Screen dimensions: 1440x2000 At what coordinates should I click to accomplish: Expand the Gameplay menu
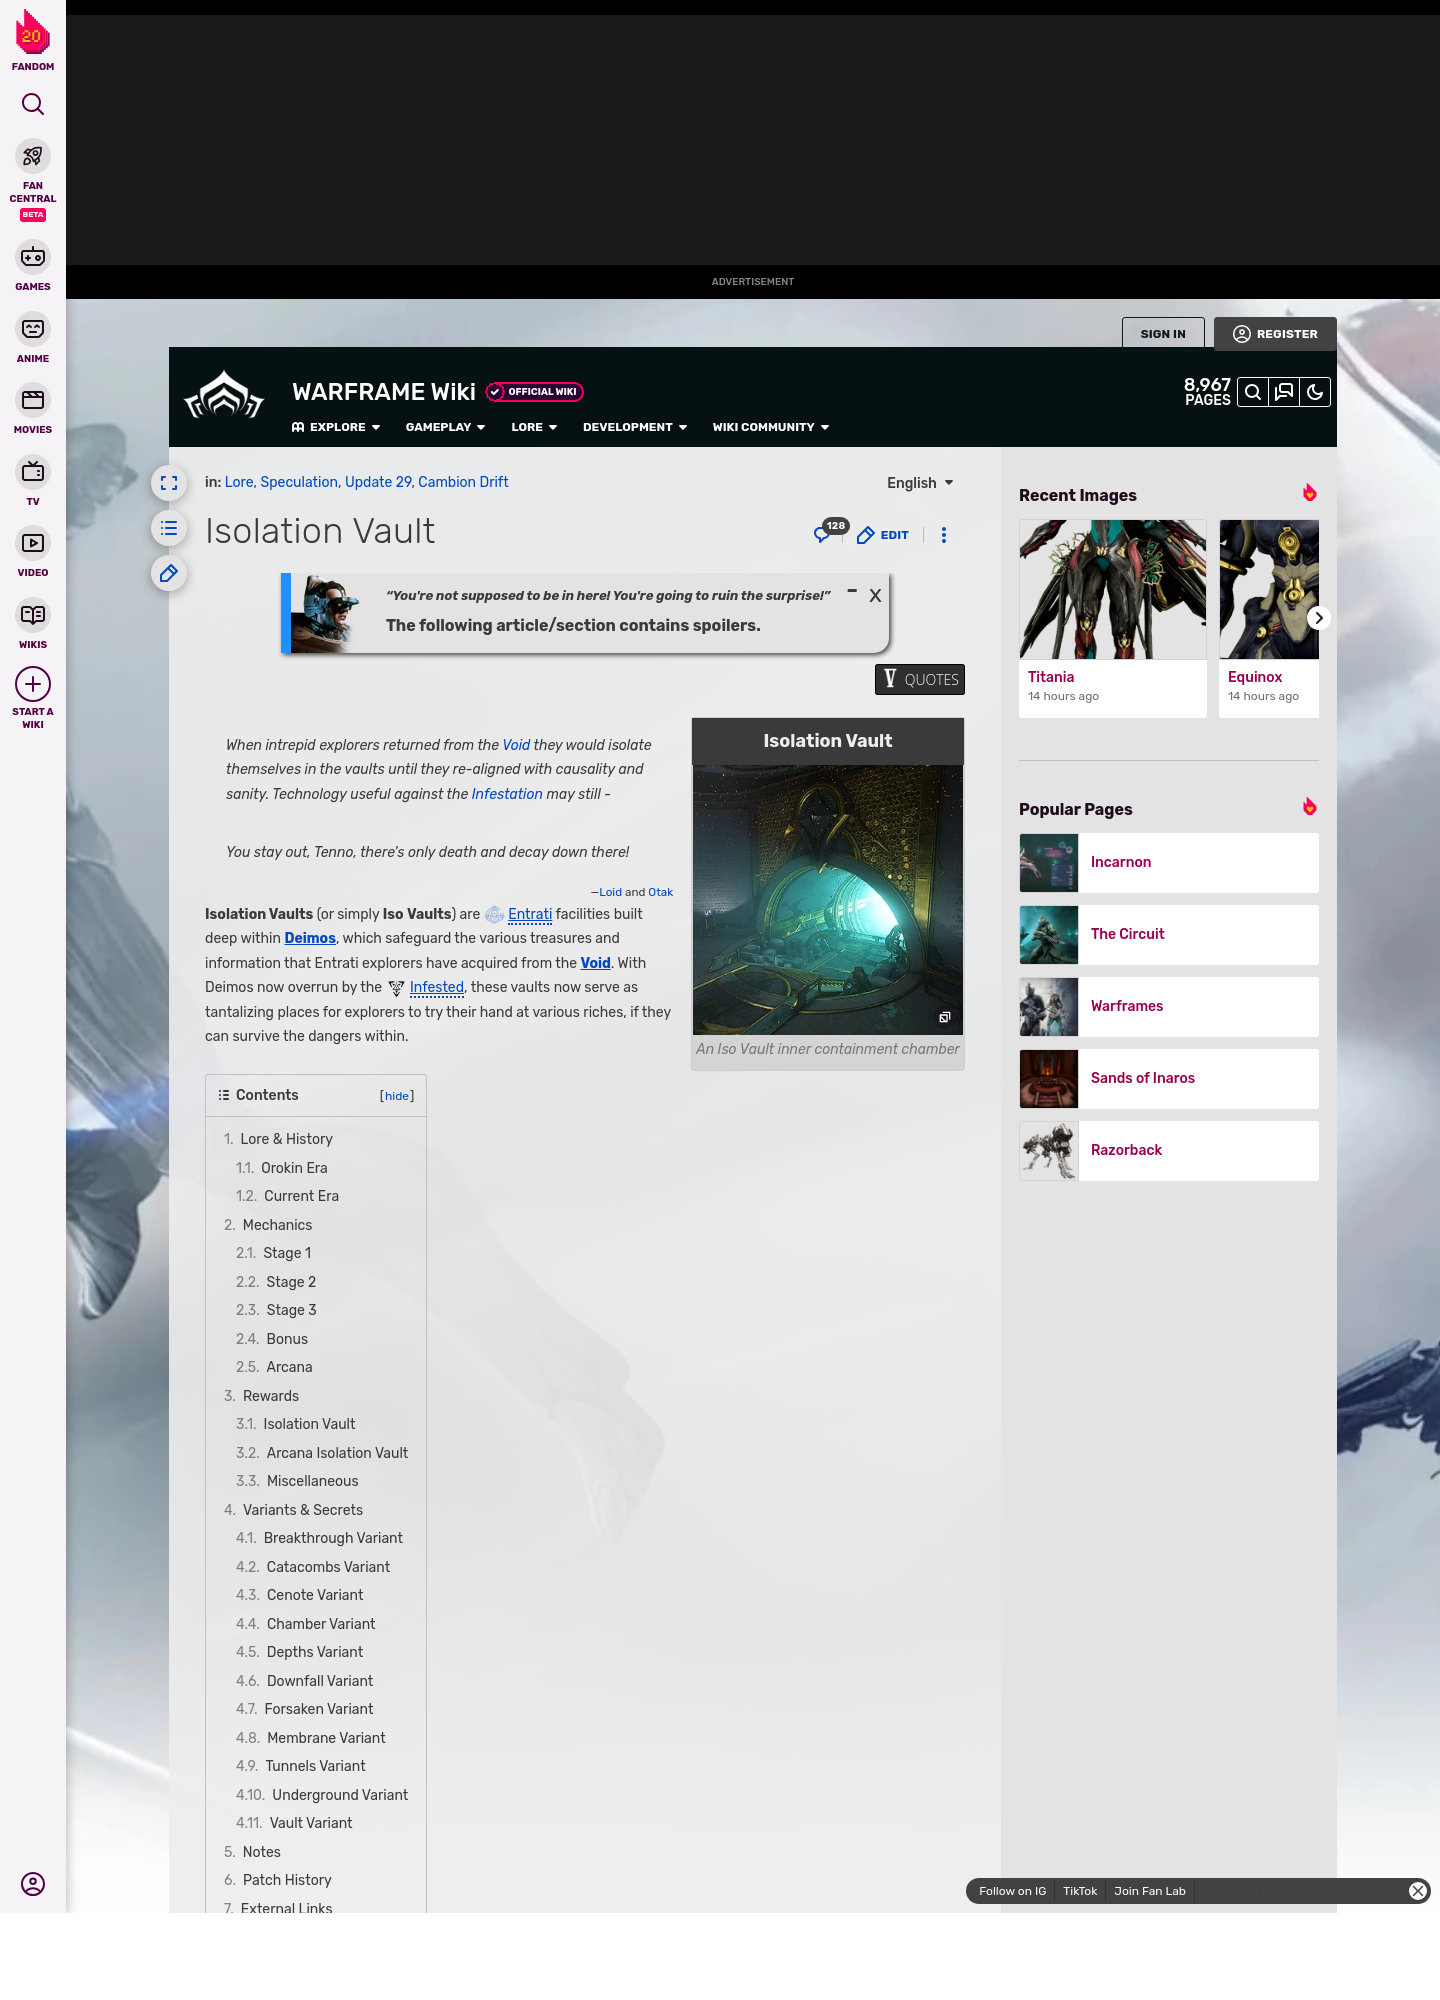(x=445, y=427)
